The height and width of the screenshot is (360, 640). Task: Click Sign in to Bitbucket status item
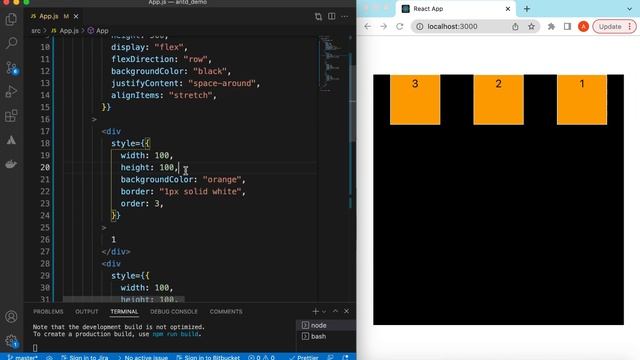208,357
